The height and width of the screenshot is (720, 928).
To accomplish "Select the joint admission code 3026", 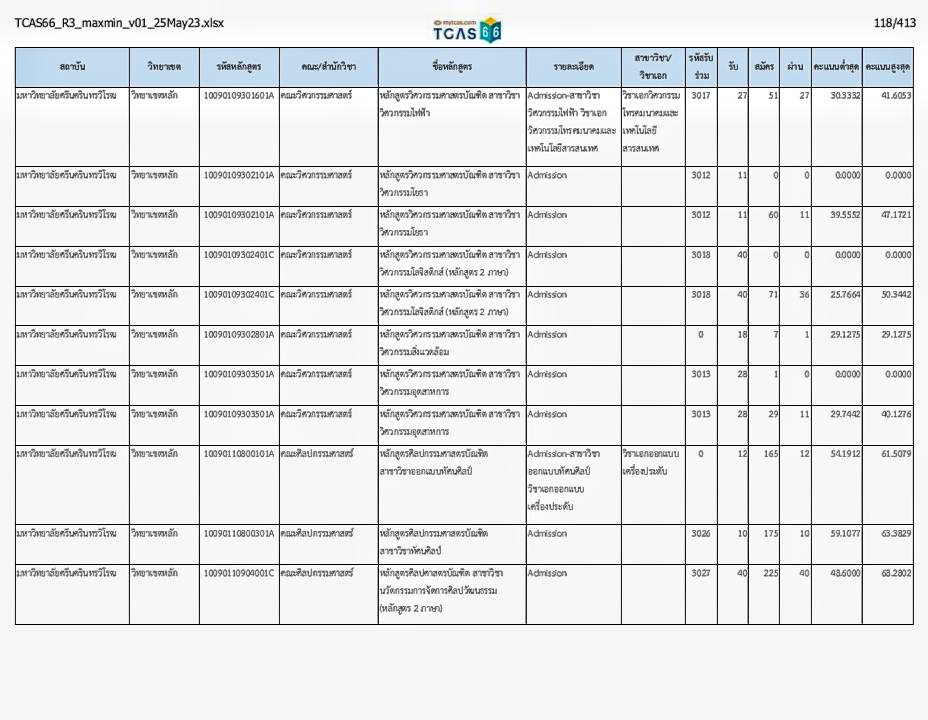I will coord(701,533).
